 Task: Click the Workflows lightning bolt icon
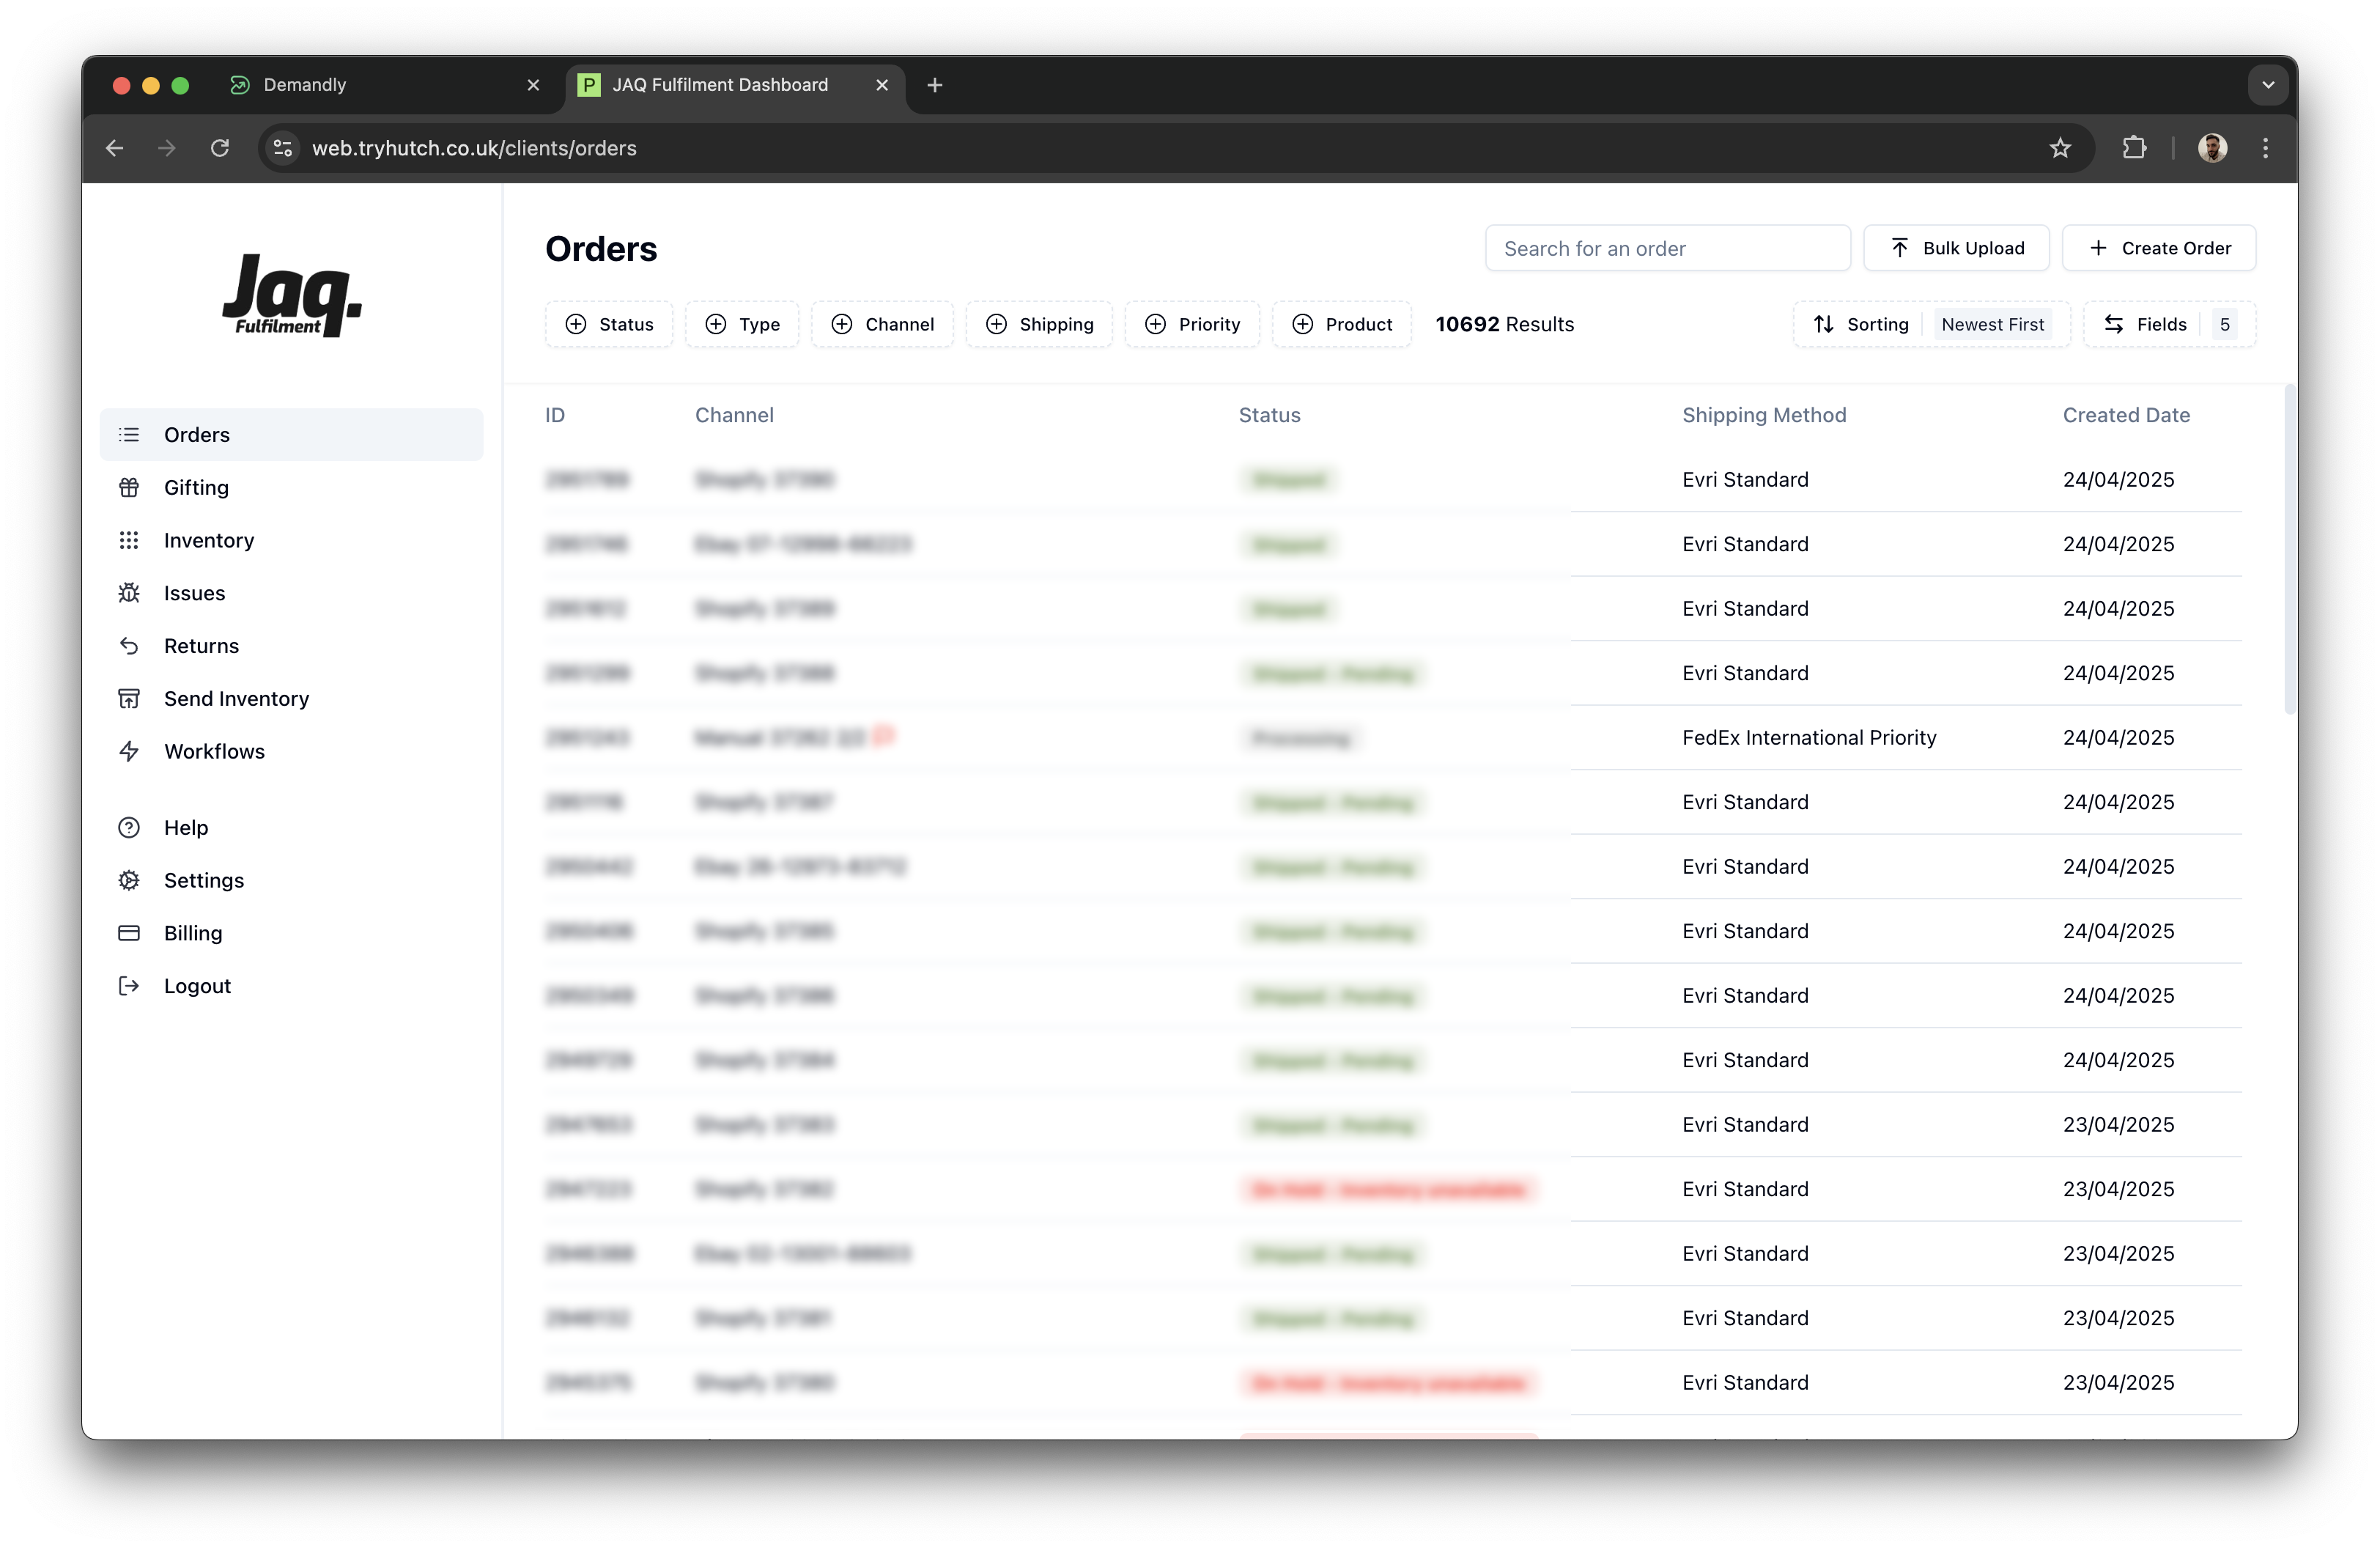coord(129,751)
